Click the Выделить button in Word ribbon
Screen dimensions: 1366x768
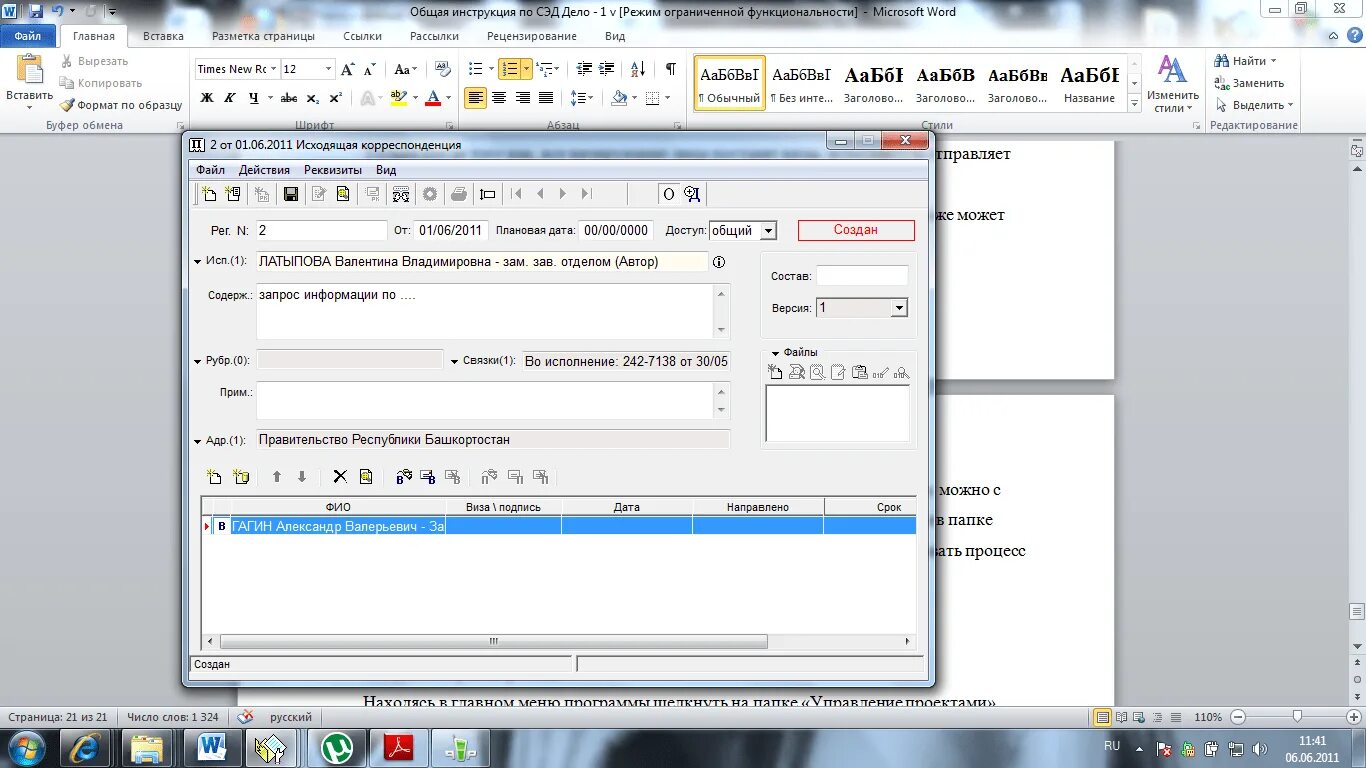pos(1254,105)
